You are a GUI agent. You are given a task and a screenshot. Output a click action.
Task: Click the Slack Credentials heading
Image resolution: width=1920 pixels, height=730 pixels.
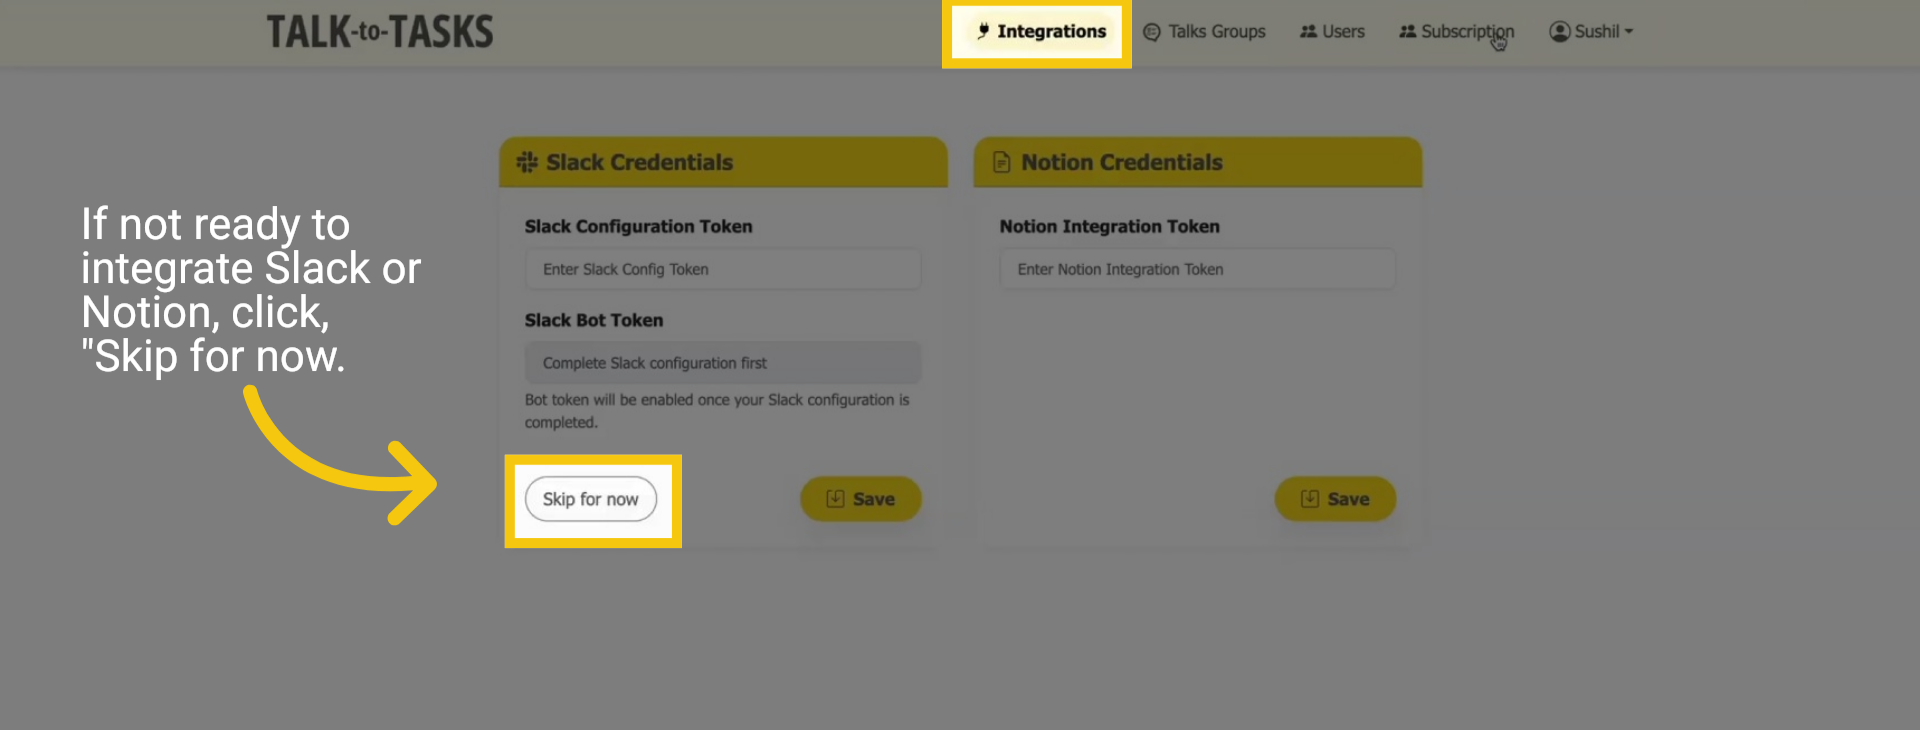click(640, 162)
